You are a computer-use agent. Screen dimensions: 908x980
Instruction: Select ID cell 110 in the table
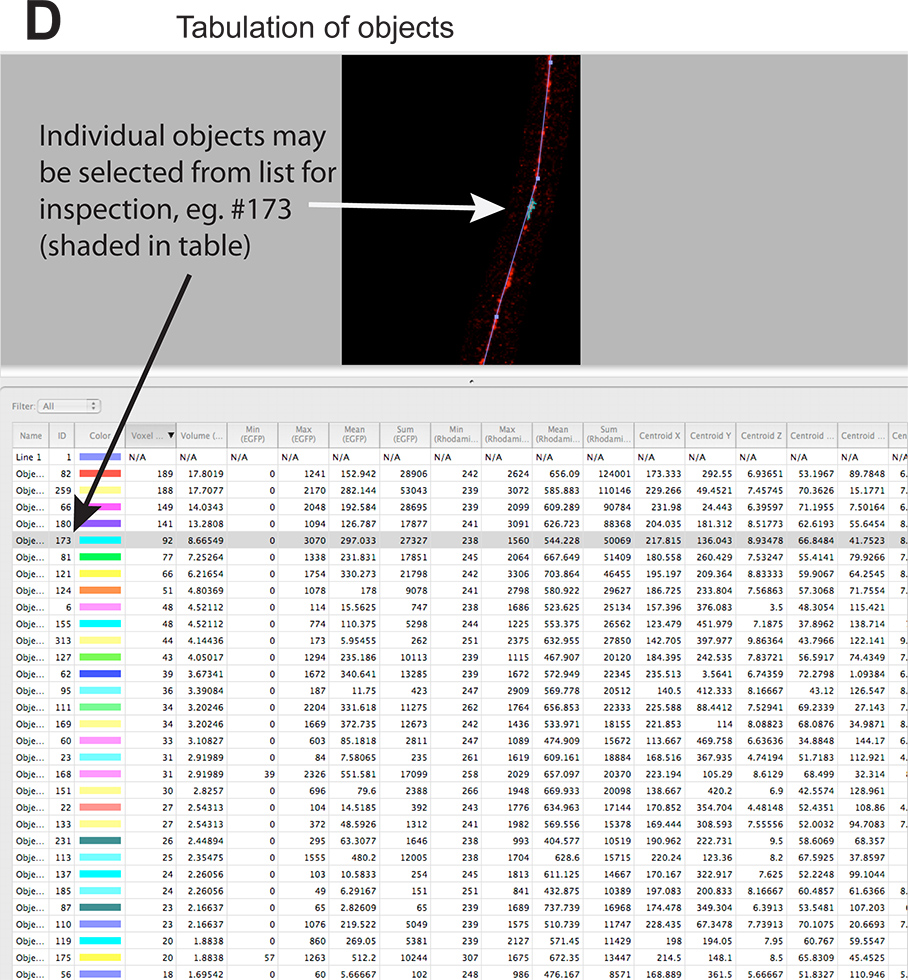63,924
